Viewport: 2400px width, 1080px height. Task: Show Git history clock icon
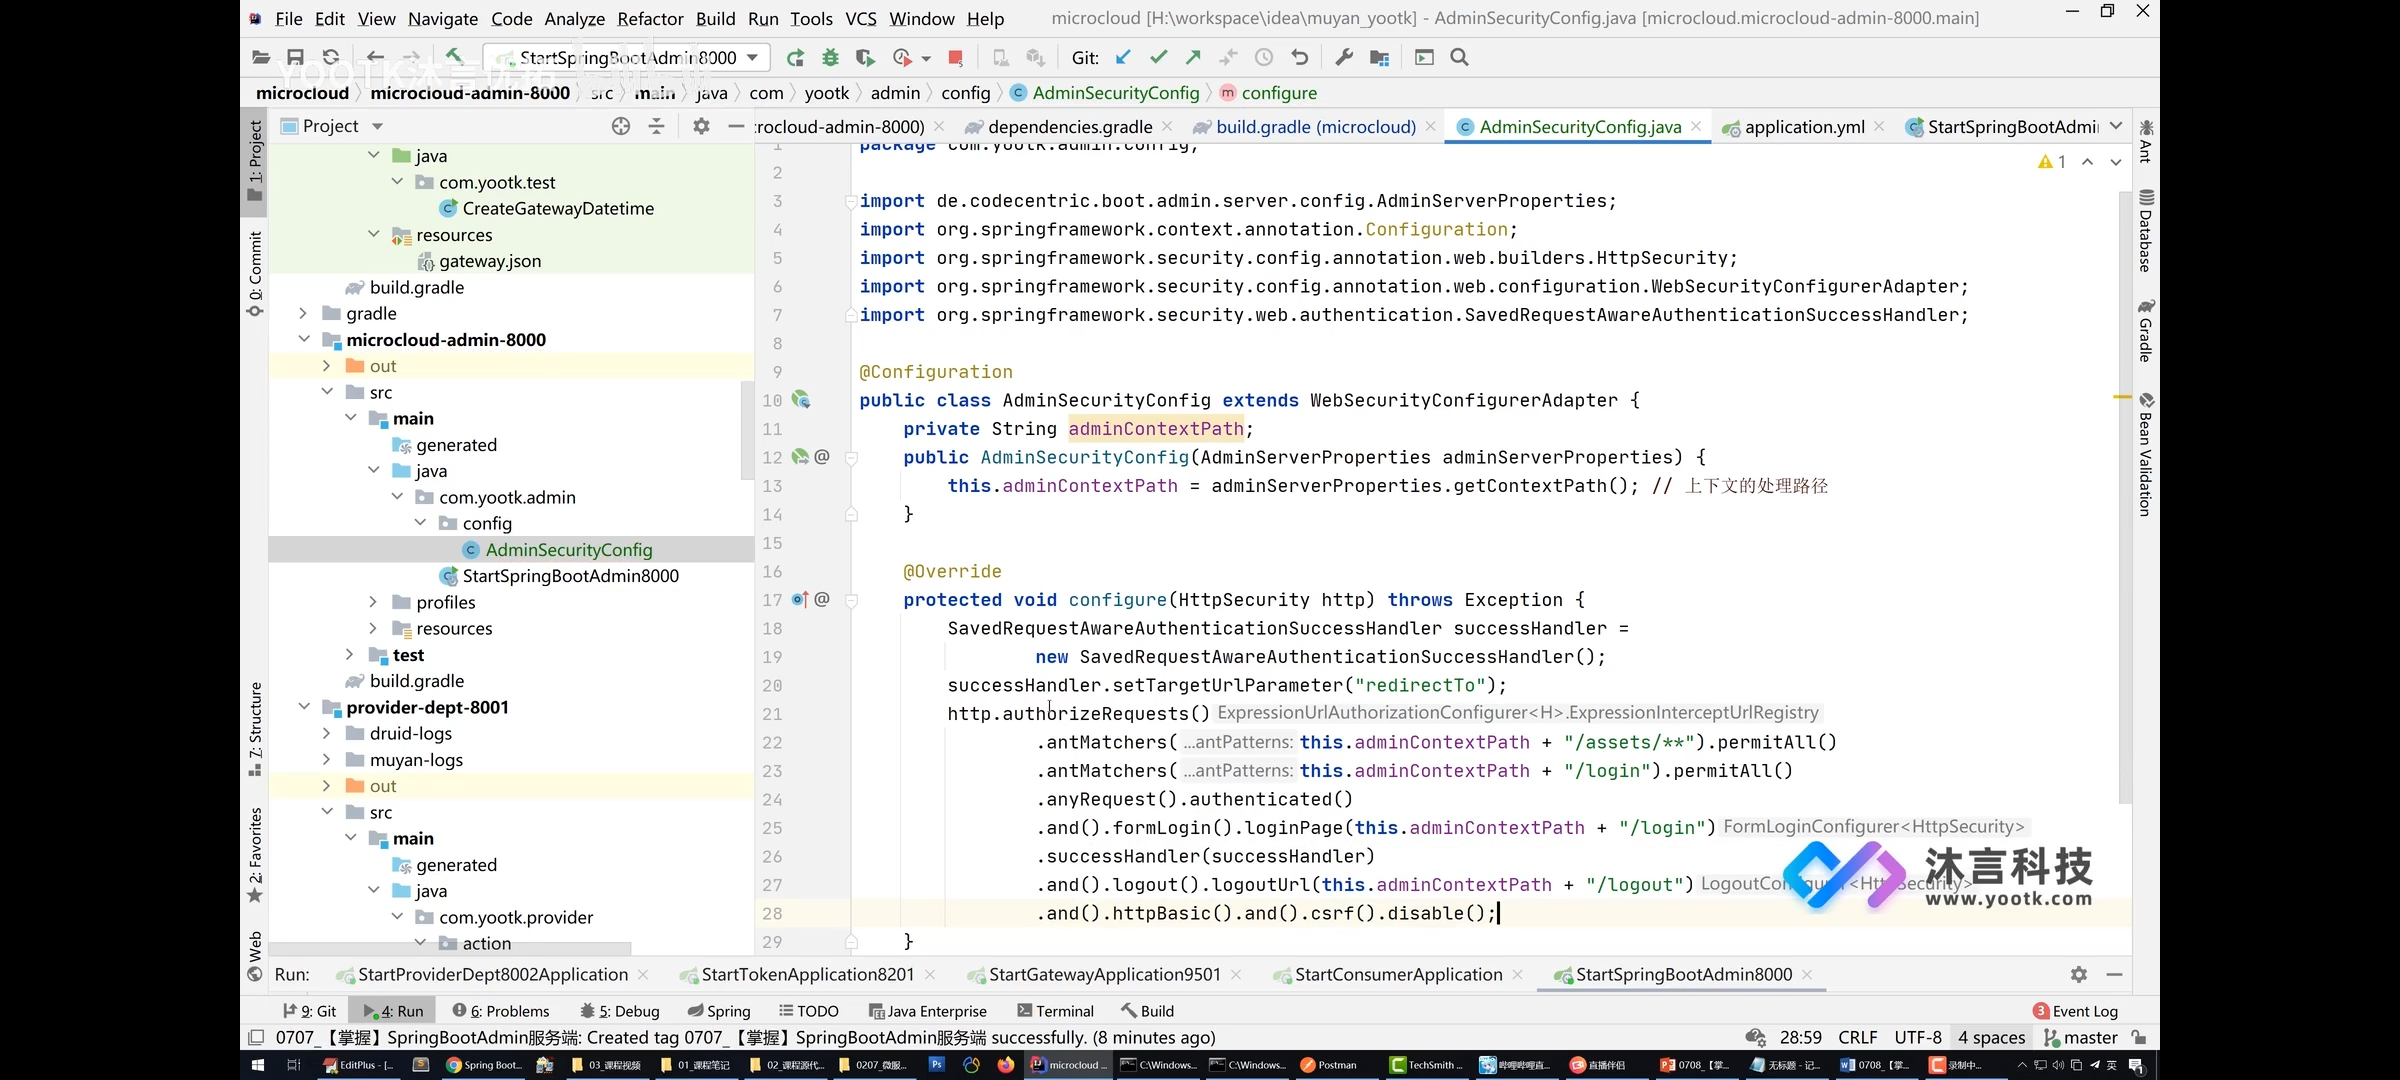click(1264, 57)
